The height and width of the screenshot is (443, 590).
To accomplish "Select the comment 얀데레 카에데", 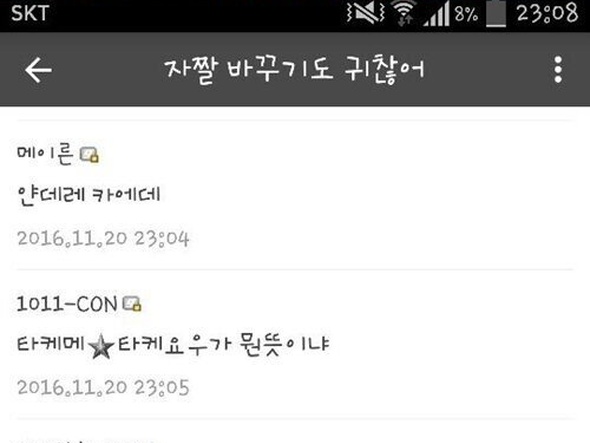I will pyautogui.click(x=89, y=195).
